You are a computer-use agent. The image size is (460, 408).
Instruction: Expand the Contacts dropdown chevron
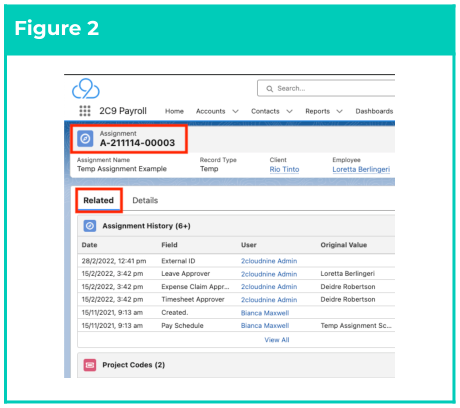(289, 111)
